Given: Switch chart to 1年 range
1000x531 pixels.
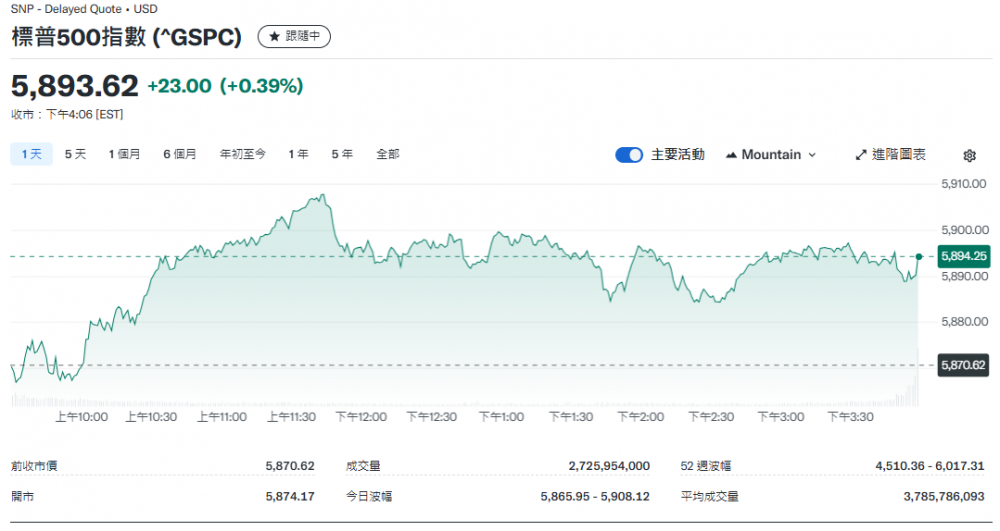Looking at the screenshot, I should tap(298, 154).
